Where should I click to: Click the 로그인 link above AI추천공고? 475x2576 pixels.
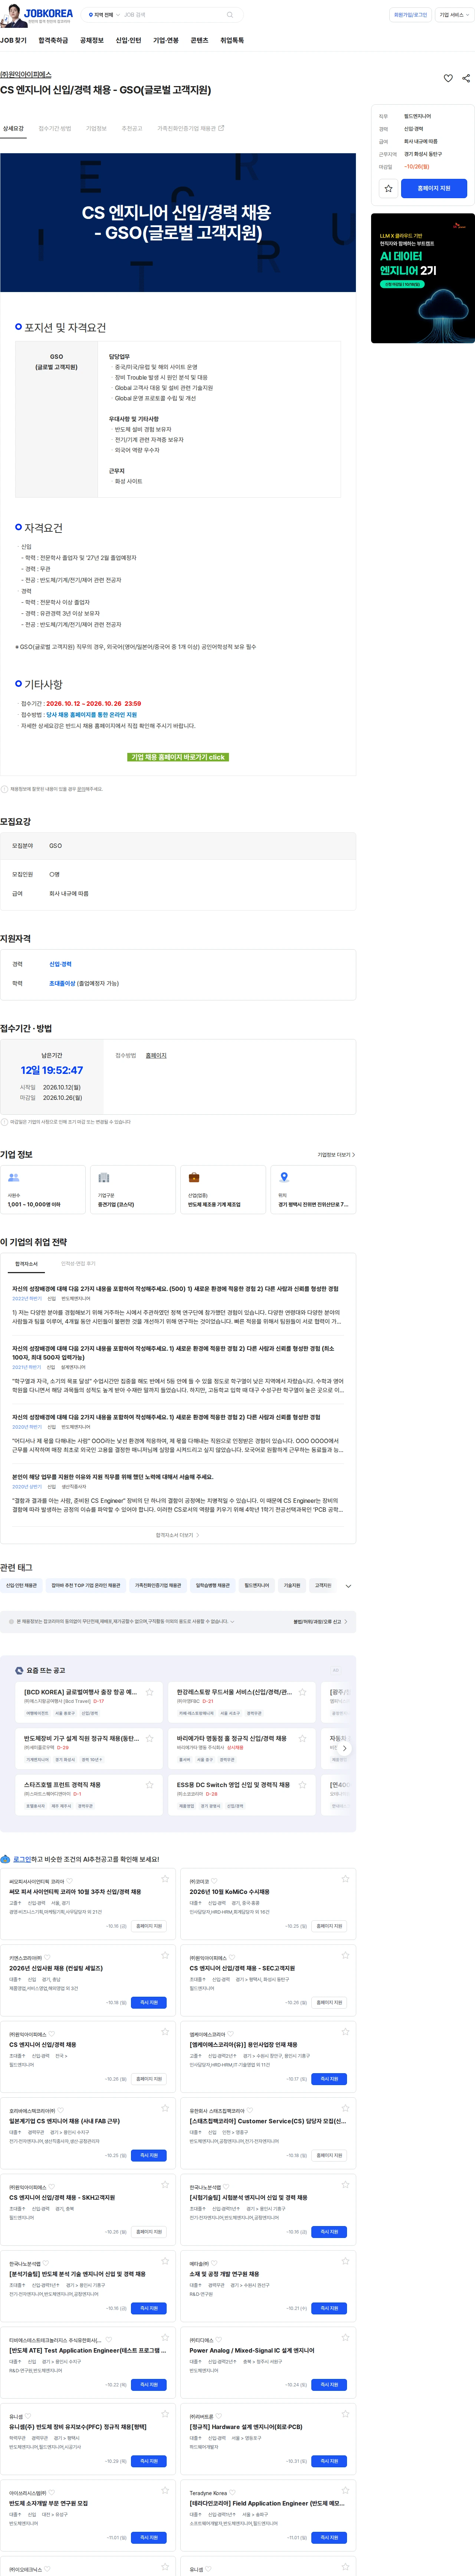(21, 1859)
